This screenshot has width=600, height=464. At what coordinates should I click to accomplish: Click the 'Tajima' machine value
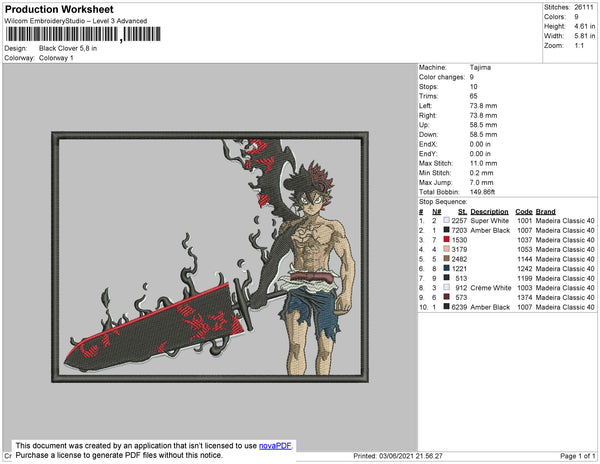point(480,67)
